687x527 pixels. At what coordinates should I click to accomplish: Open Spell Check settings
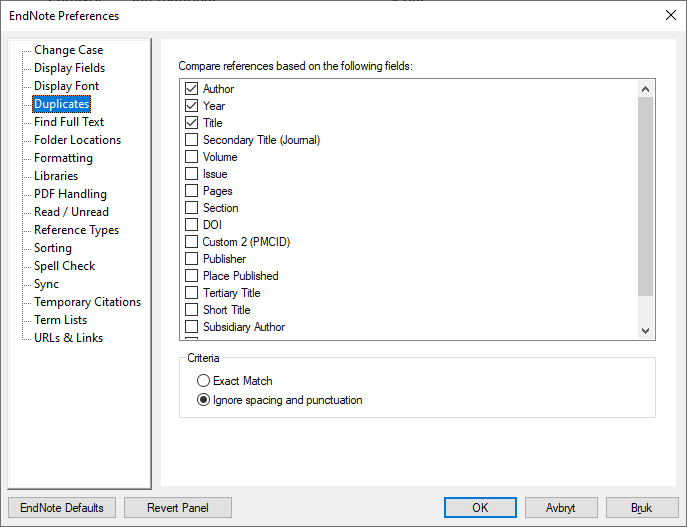point(65,265)
